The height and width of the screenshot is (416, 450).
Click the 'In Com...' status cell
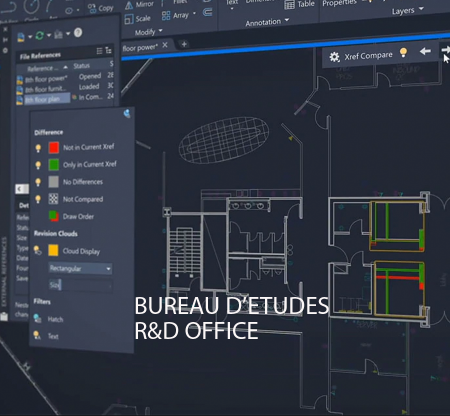pyautogui.click(x=91, y=97)
